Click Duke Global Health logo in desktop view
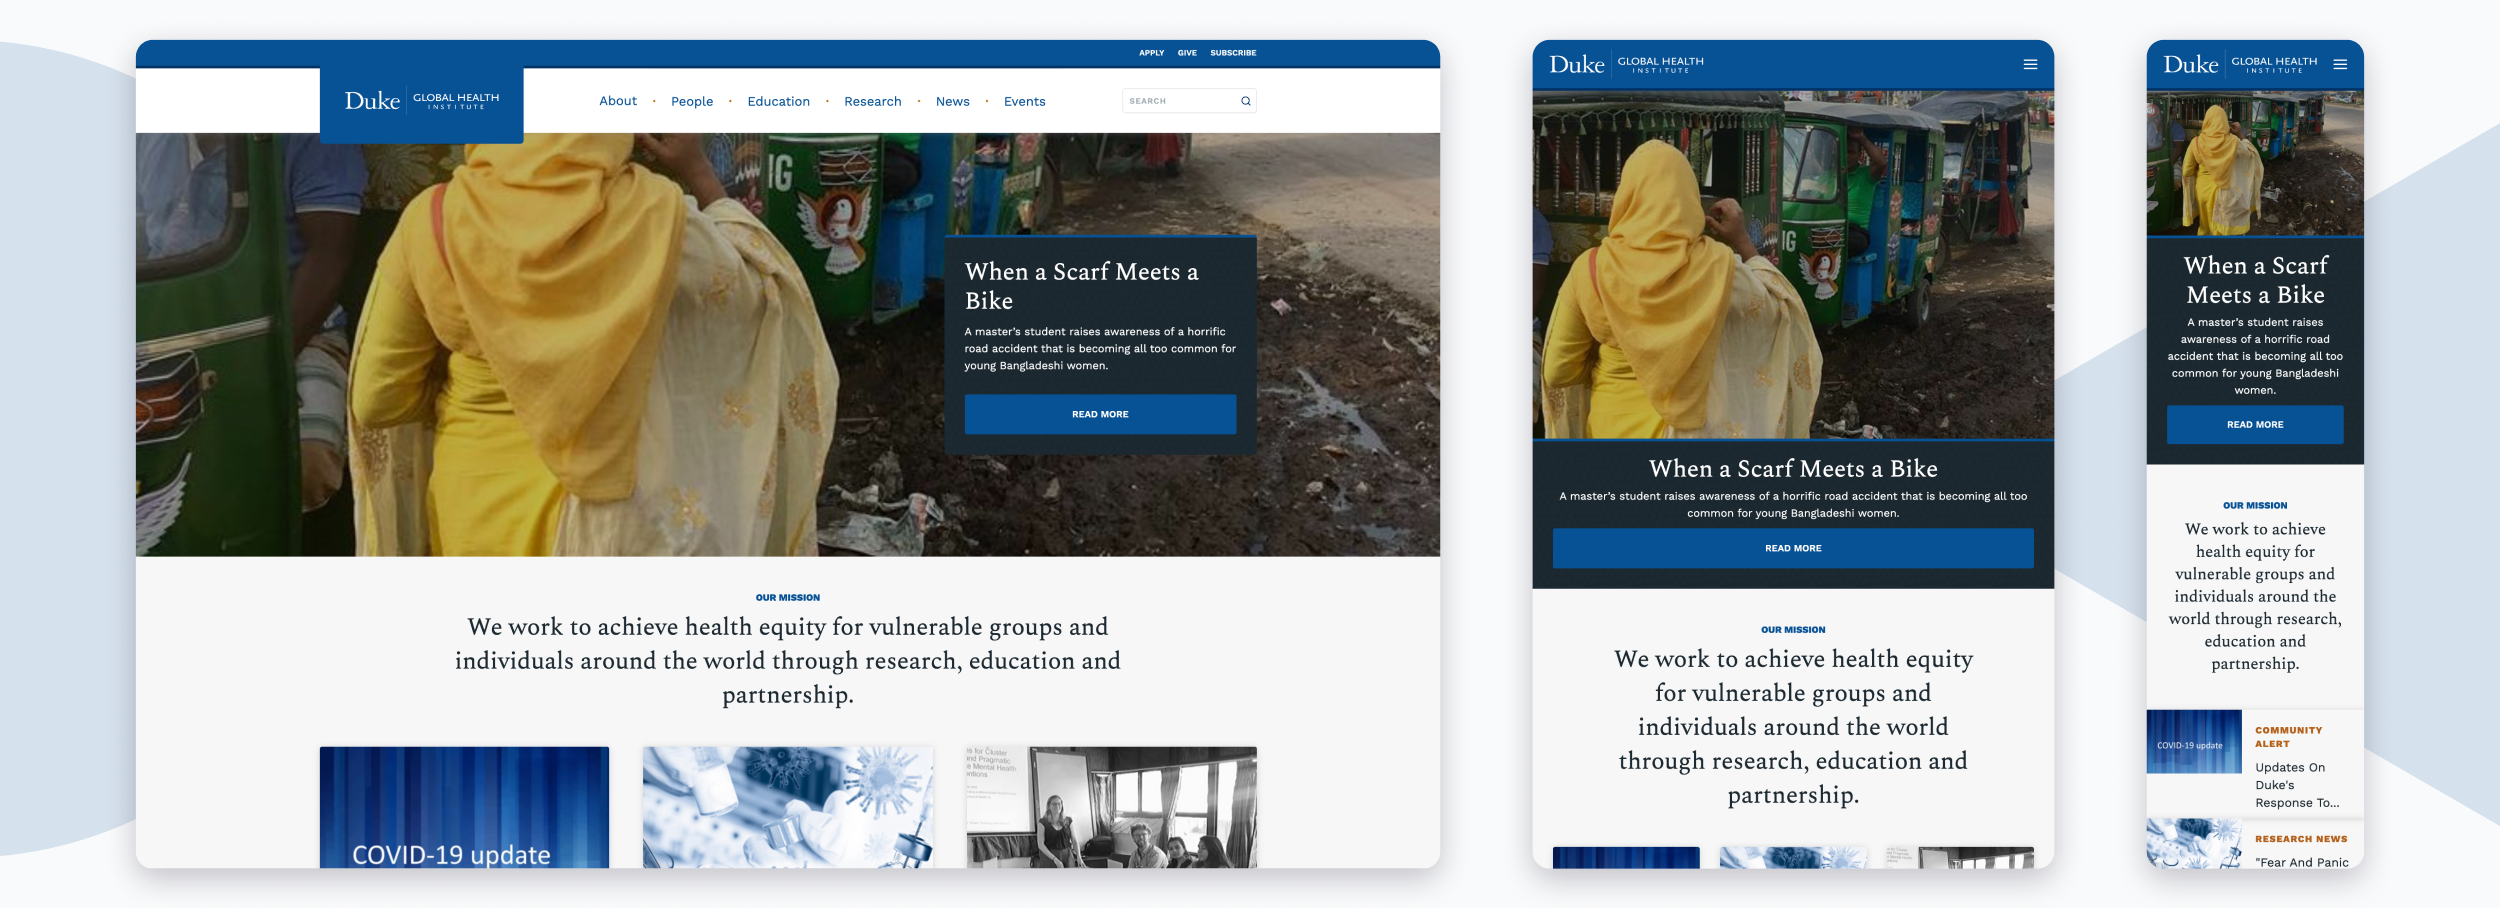Image resolution: width=2500 pixels, height=908 pixels. point(421,101)
